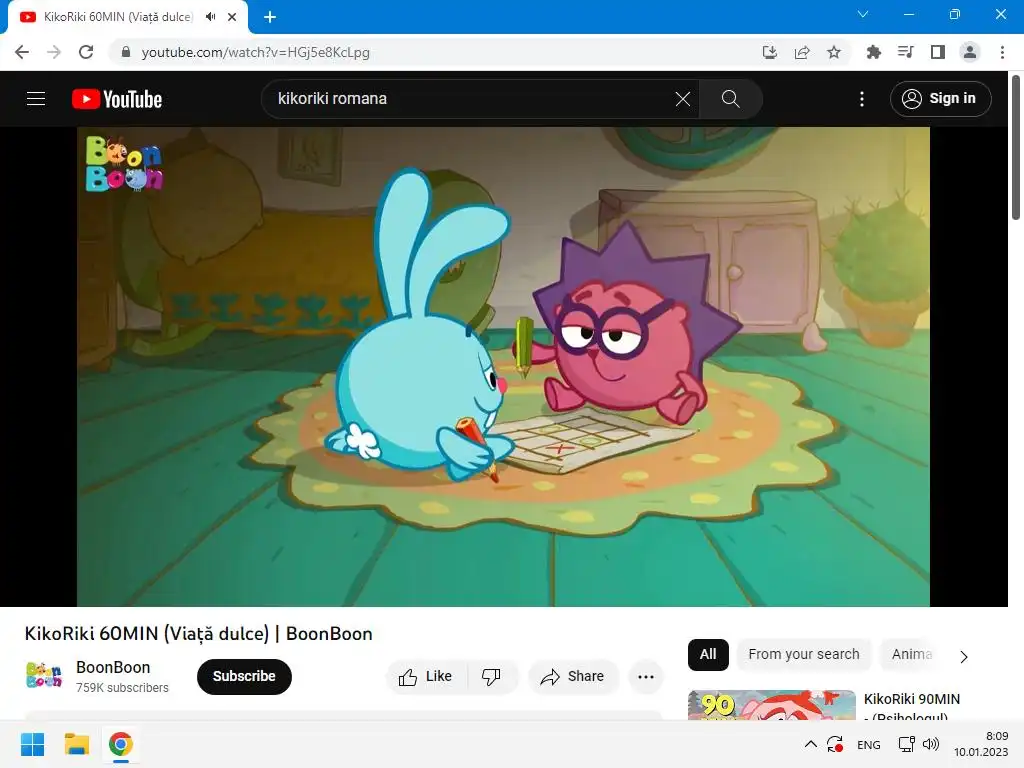Open a new browser tab
Screen dimensions: 1024x768
tap(270, 17)
